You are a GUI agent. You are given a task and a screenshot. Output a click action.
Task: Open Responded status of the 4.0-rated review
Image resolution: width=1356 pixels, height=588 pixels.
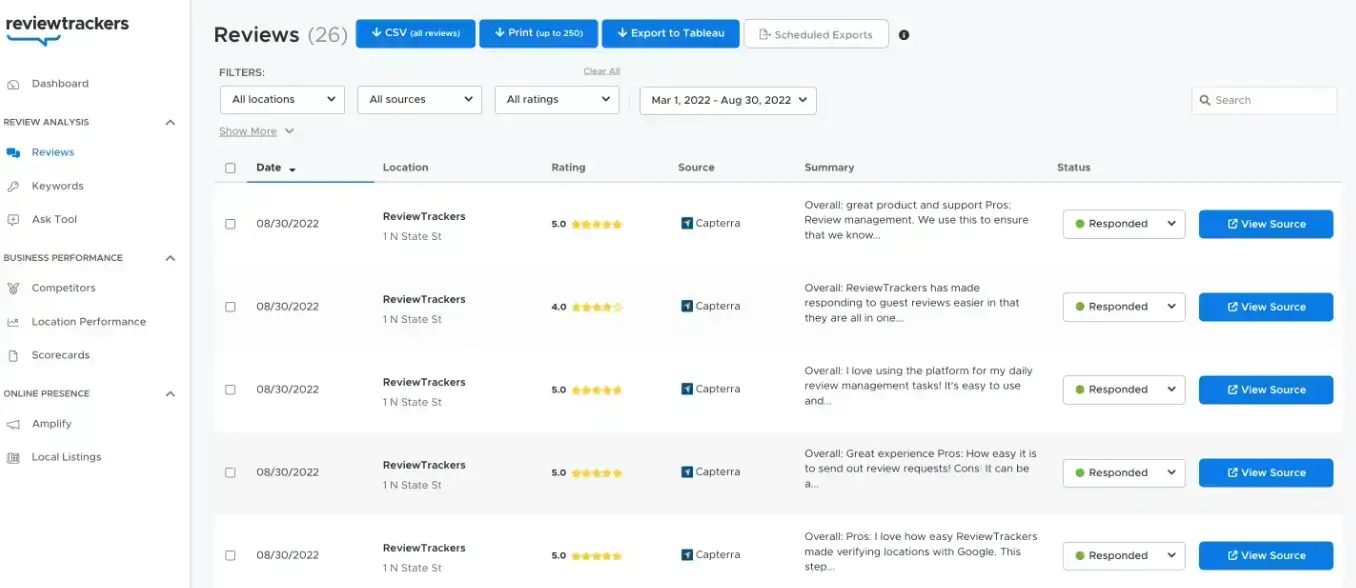(1124, 307)
